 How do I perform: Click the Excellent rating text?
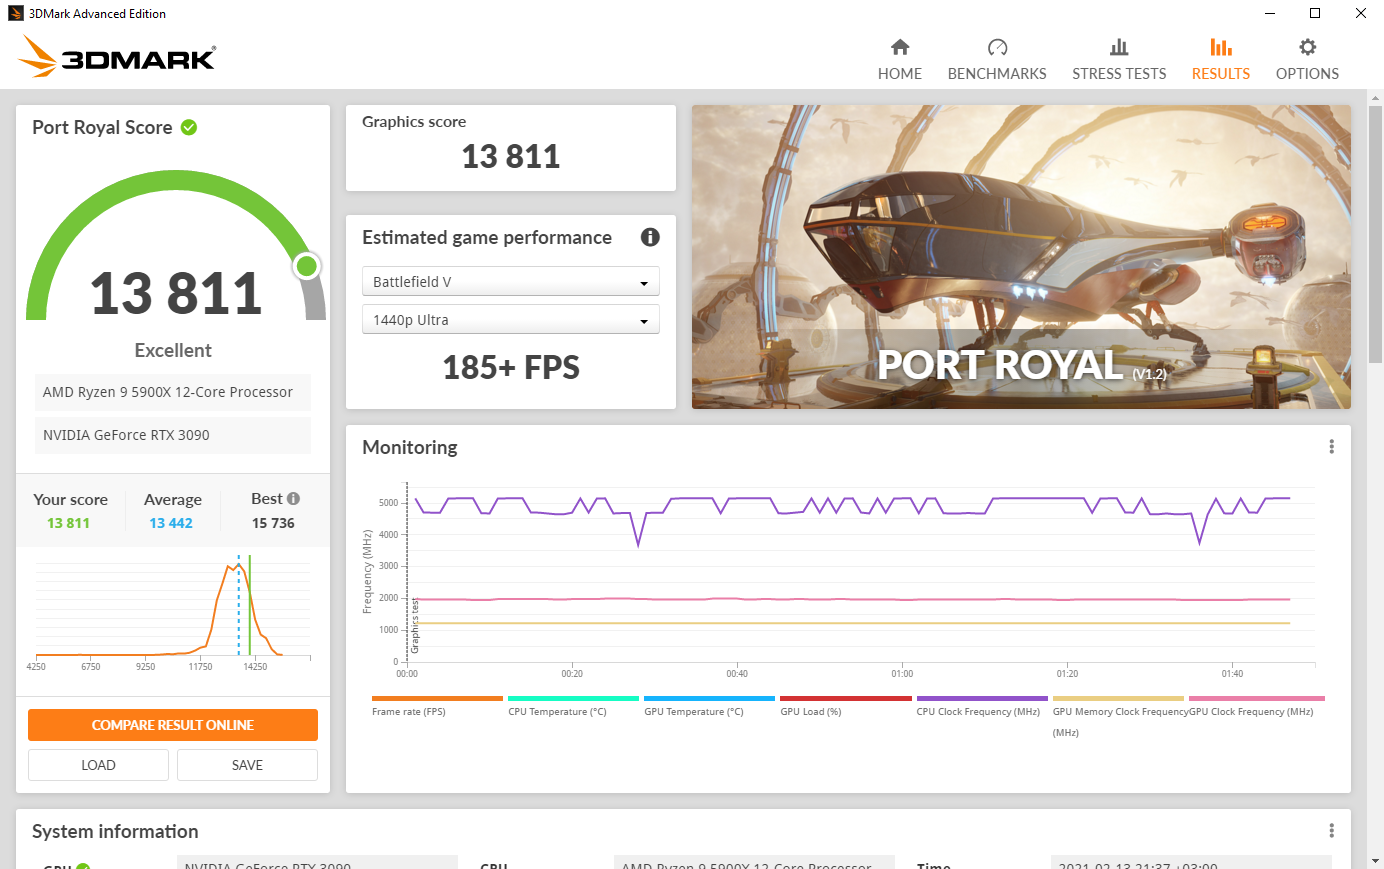click(173, 350)
